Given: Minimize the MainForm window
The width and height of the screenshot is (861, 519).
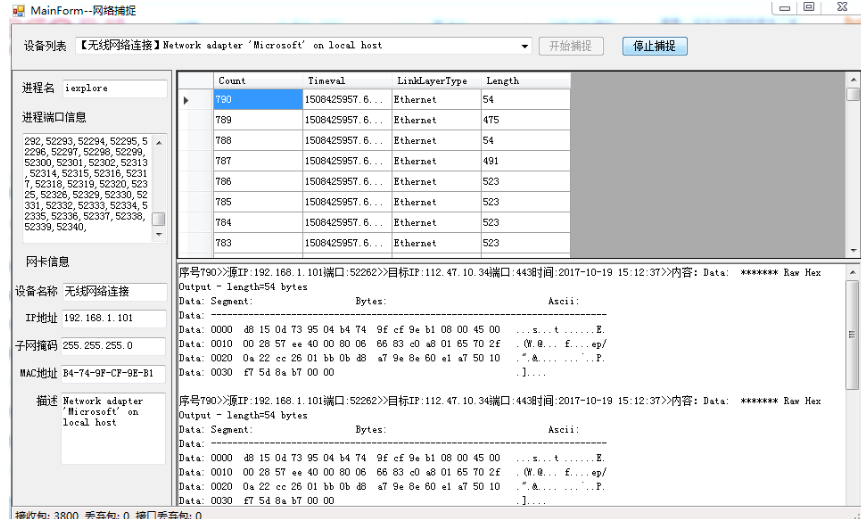Looking at the screenshot, I should (784, 8).
